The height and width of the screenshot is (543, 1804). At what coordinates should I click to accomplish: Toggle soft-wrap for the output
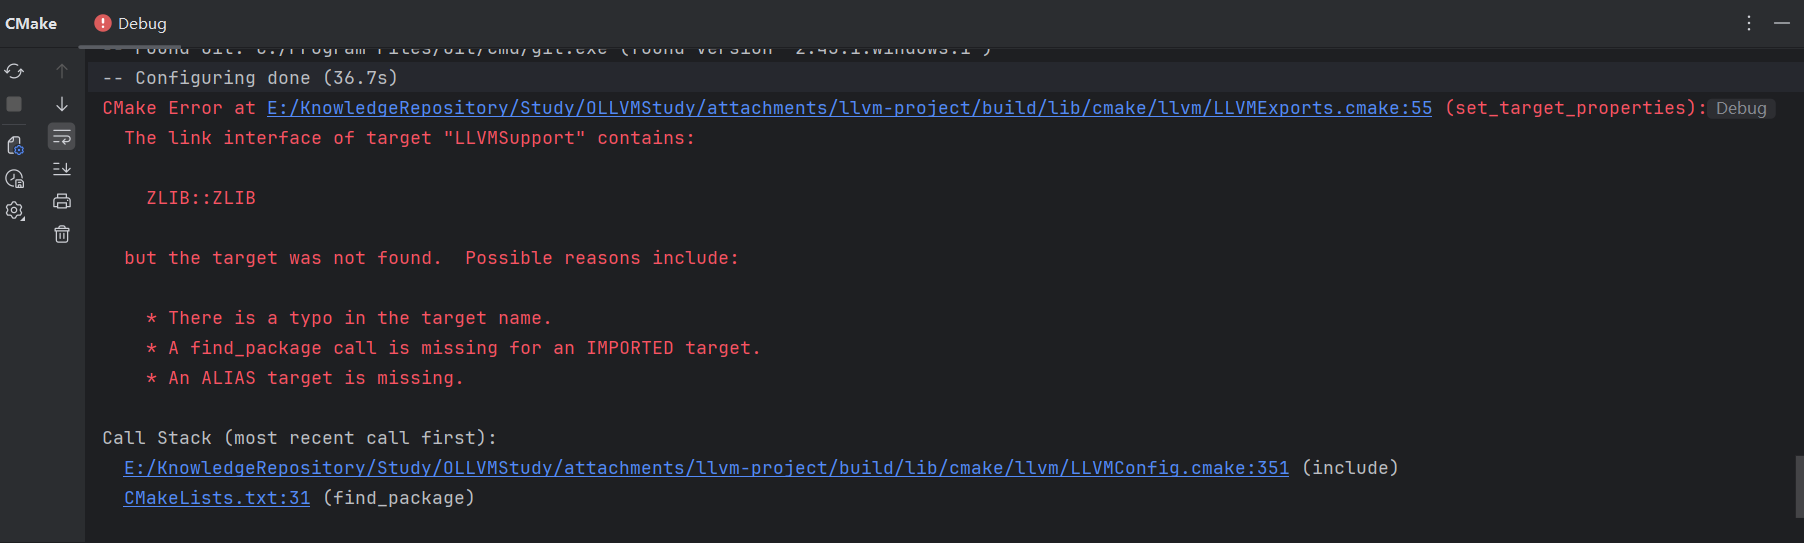click(x=62, y=136)
